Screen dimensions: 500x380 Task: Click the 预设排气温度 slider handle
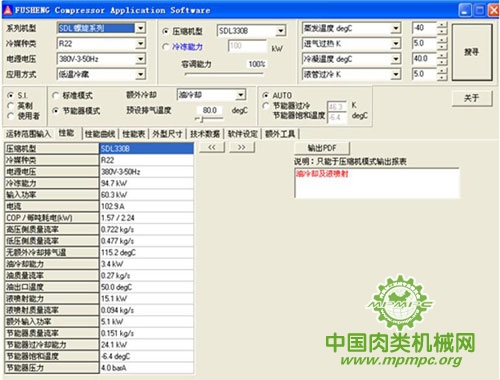[x=201, y=119]
